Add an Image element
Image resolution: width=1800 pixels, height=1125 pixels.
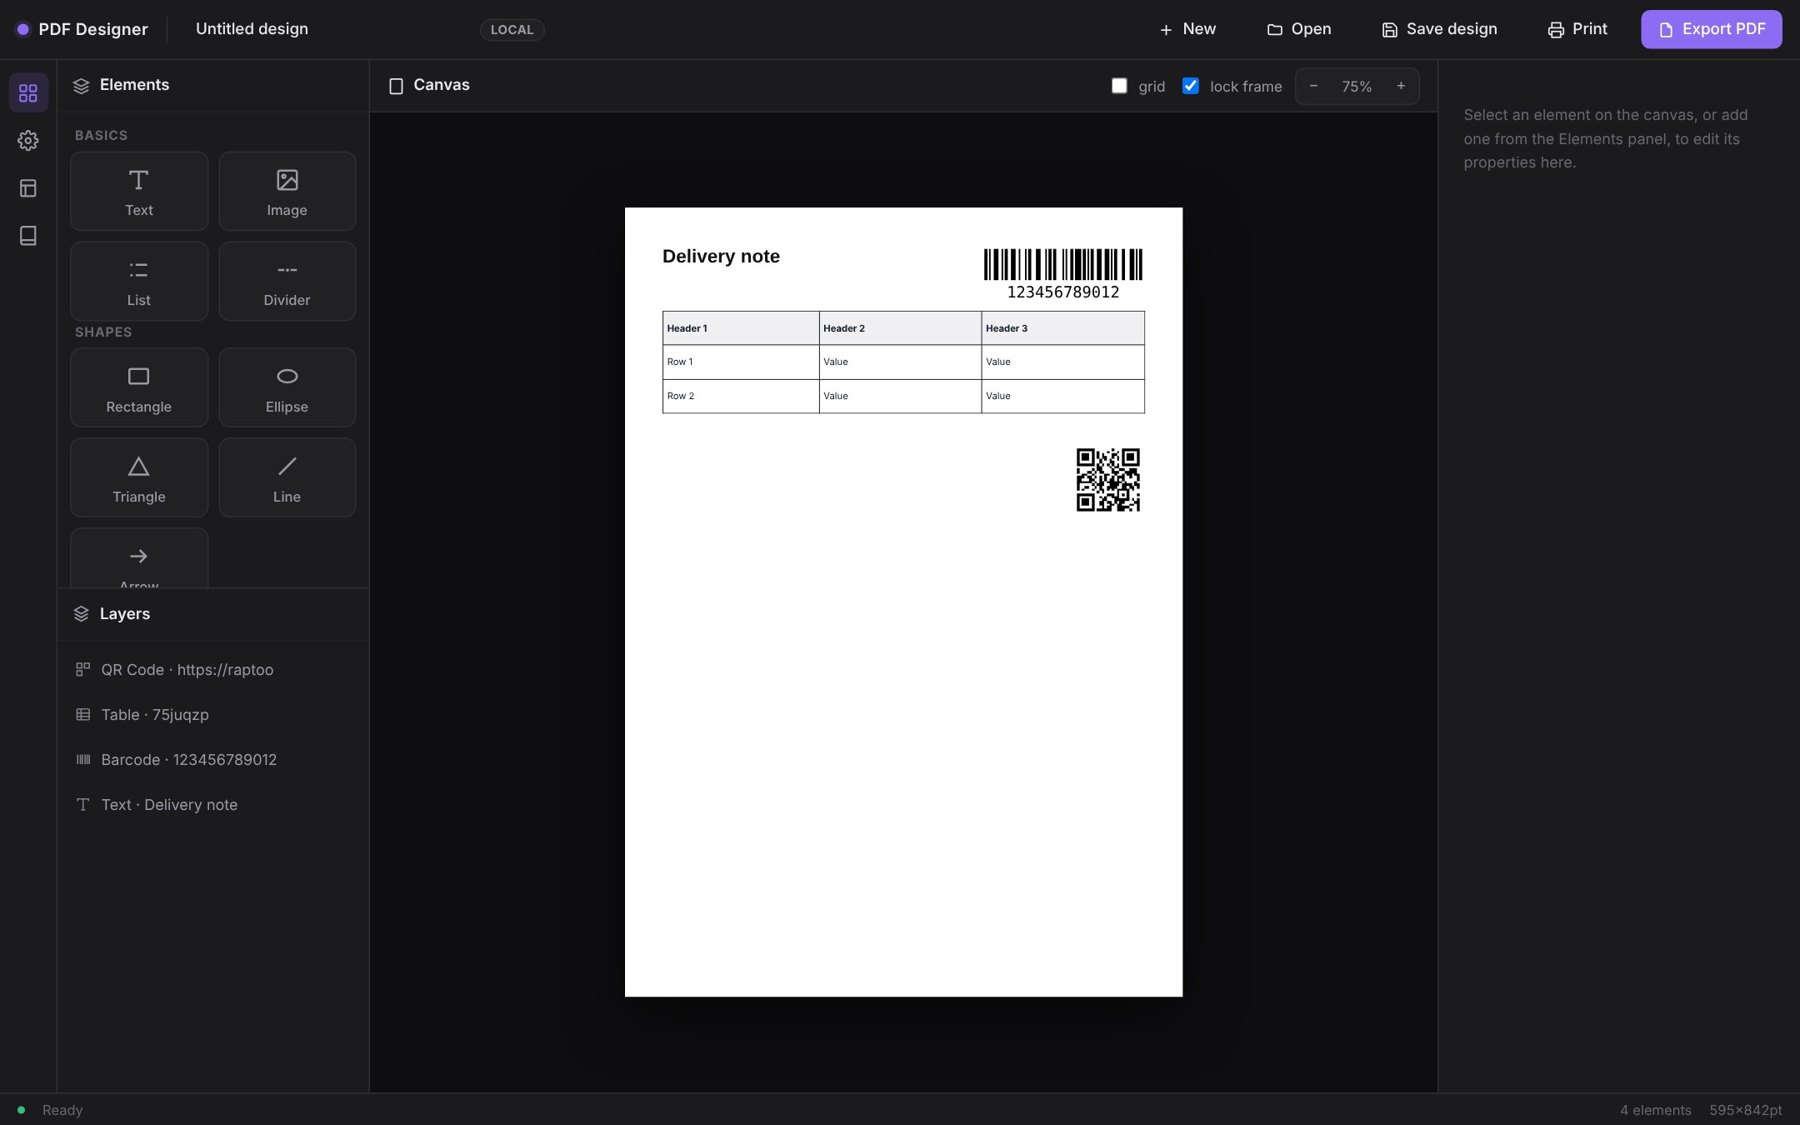[x=287, y=191]
